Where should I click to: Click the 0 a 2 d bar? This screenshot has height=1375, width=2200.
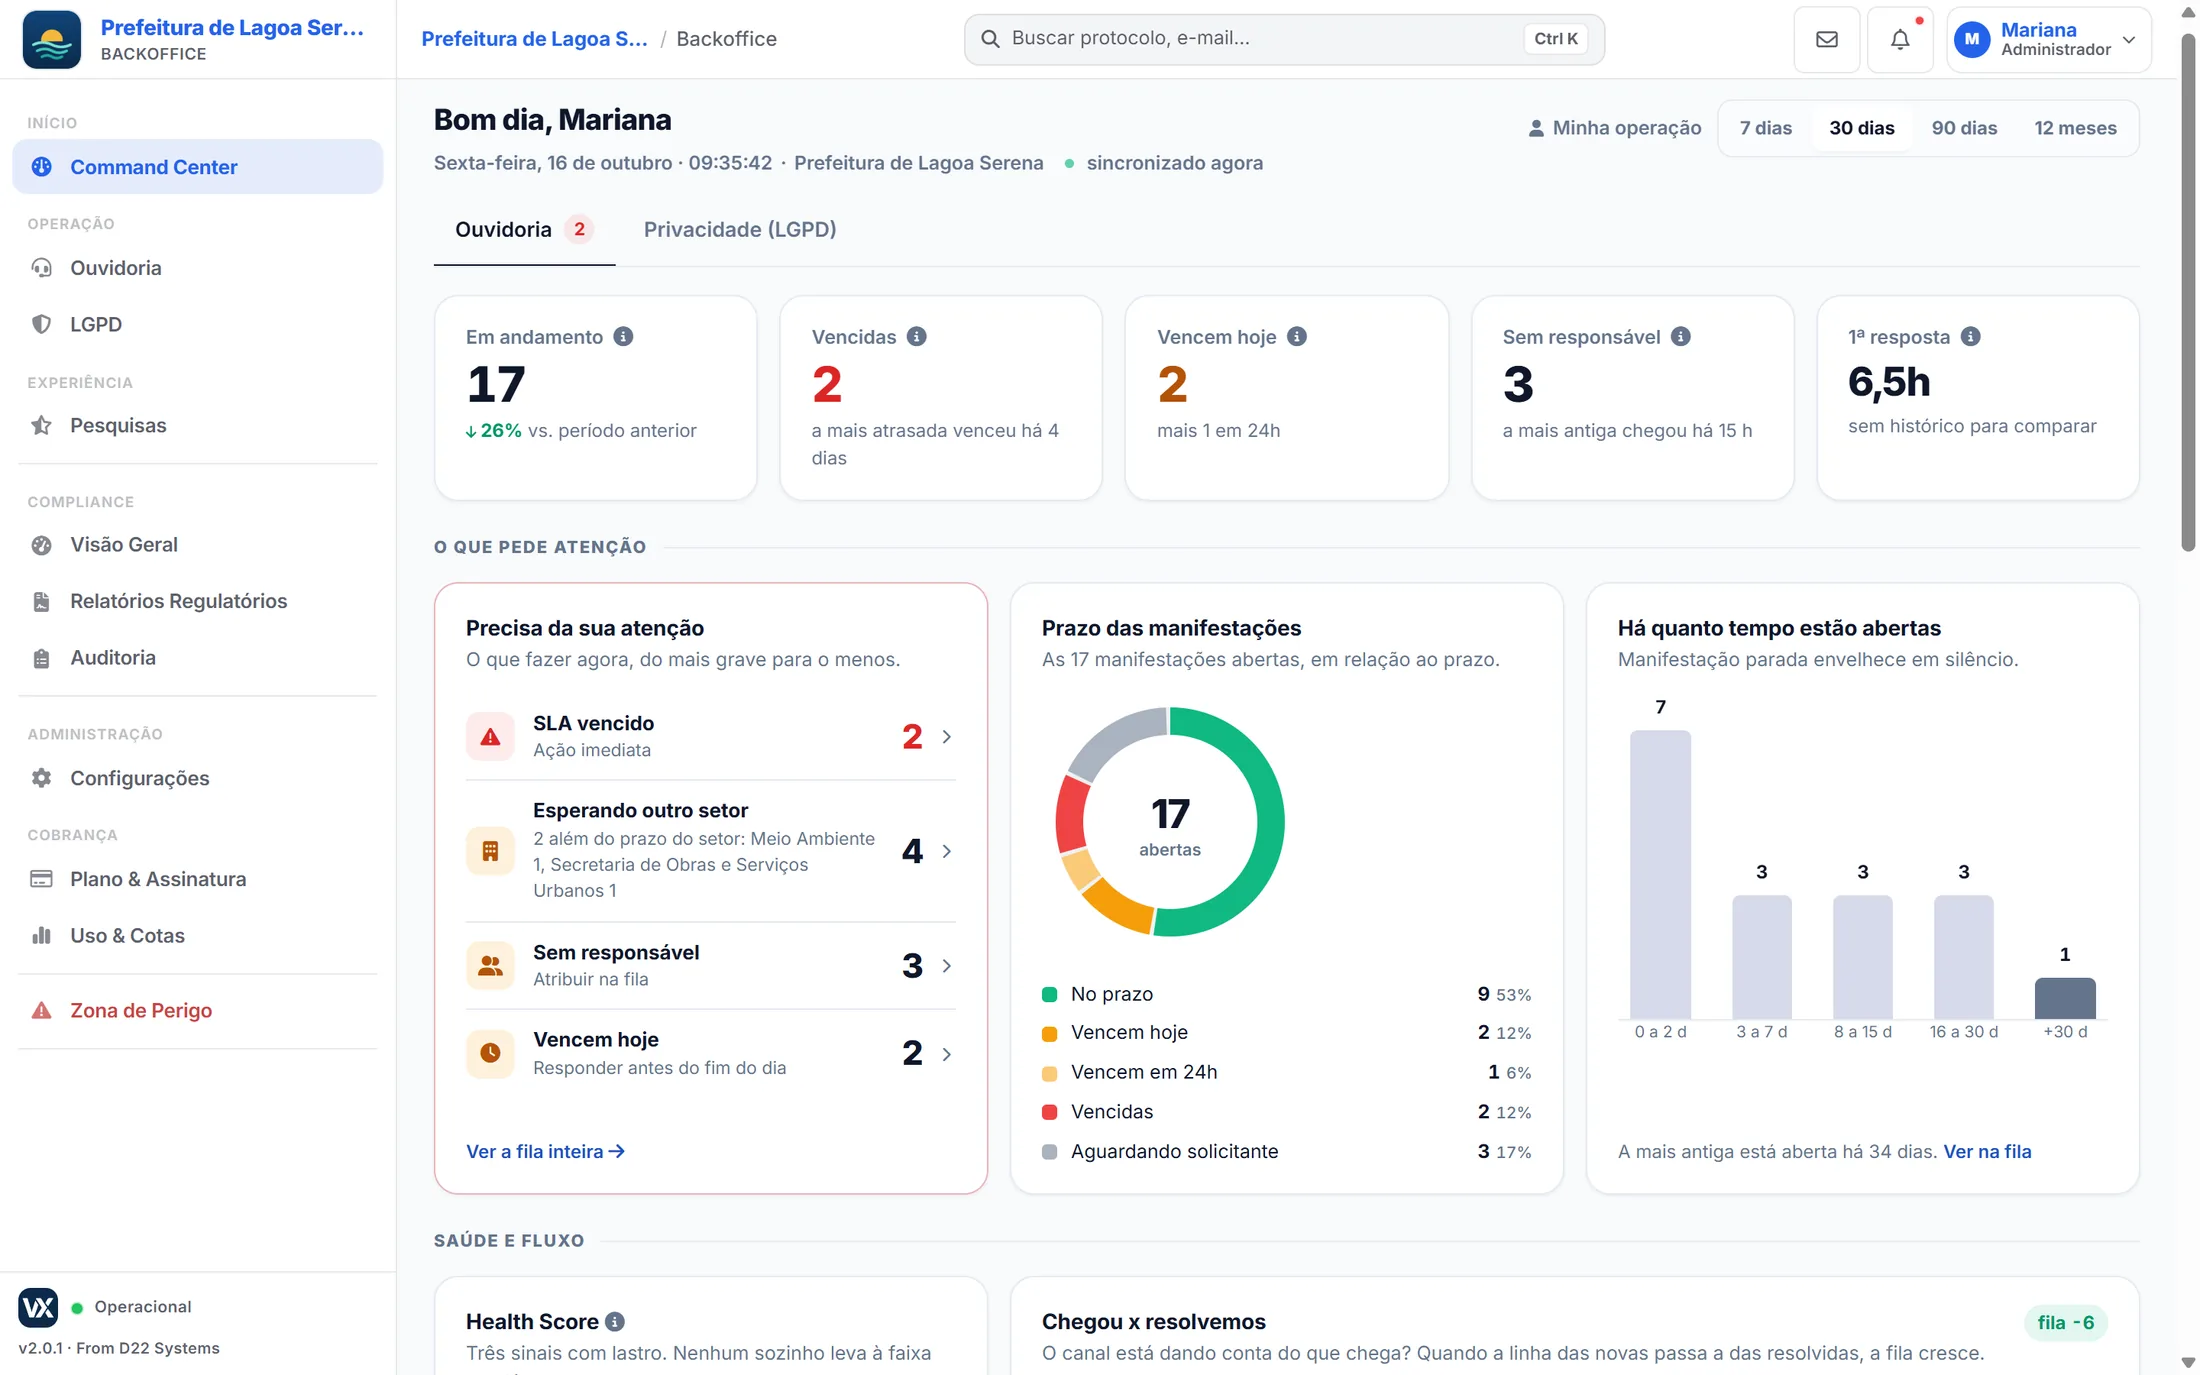coord(1660,875)
